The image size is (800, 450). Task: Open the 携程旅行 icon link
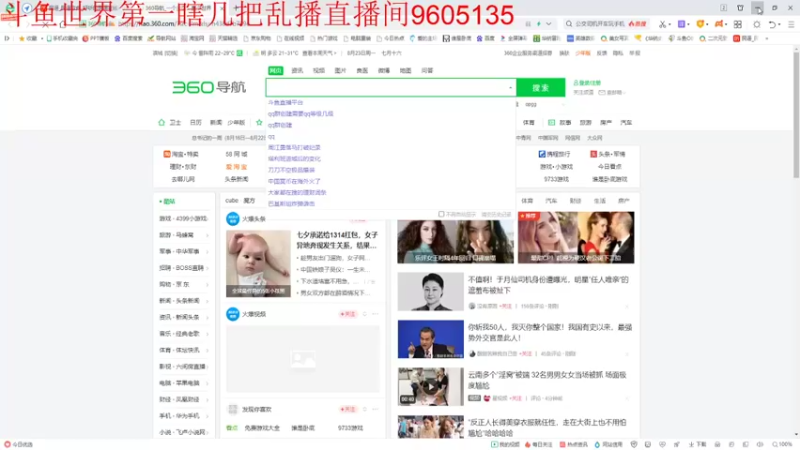point(542,154)
